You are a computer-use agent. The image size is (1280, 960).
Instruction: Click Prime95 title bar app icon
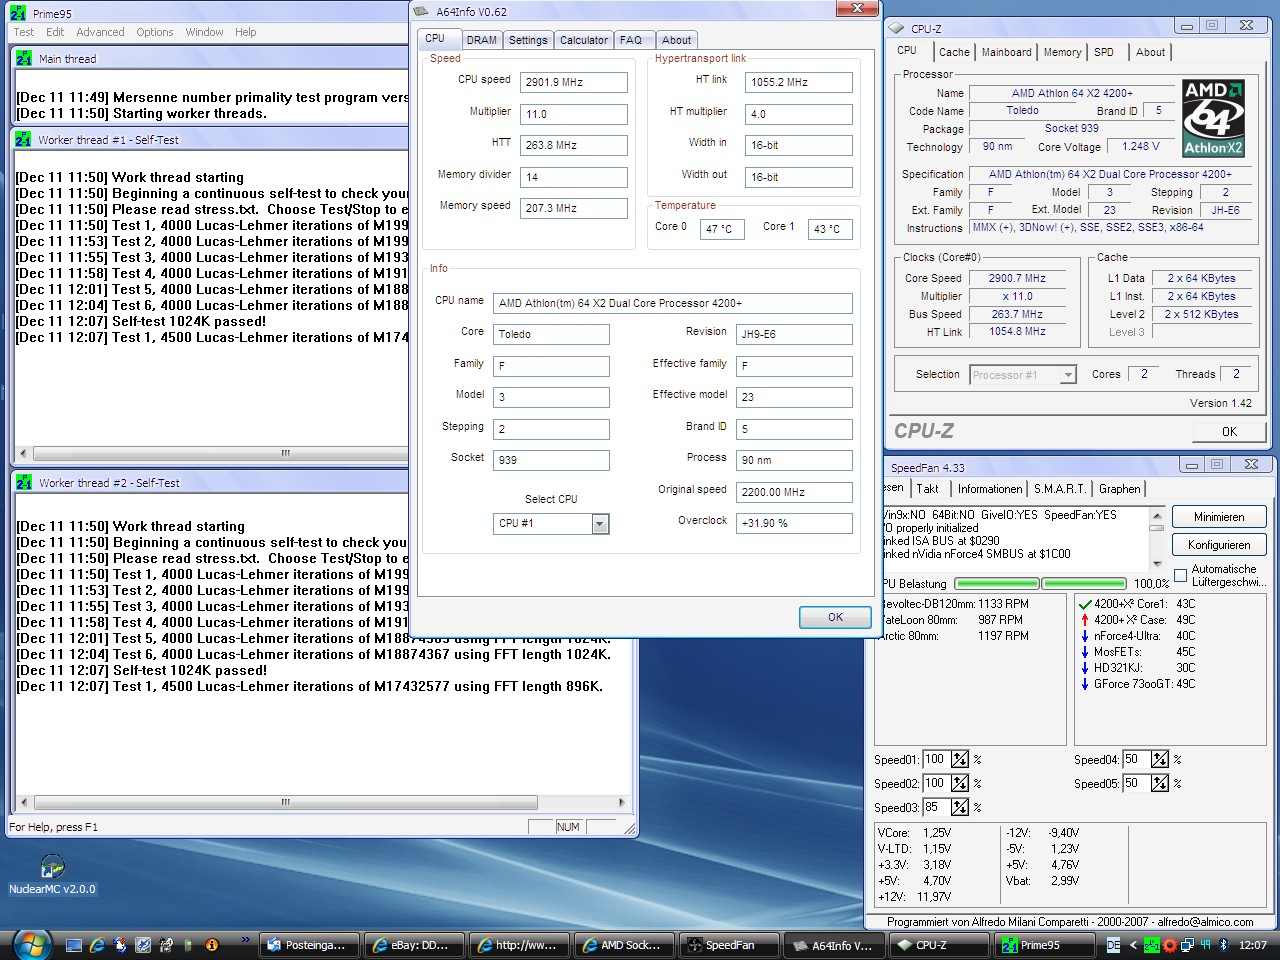point(18,13)
